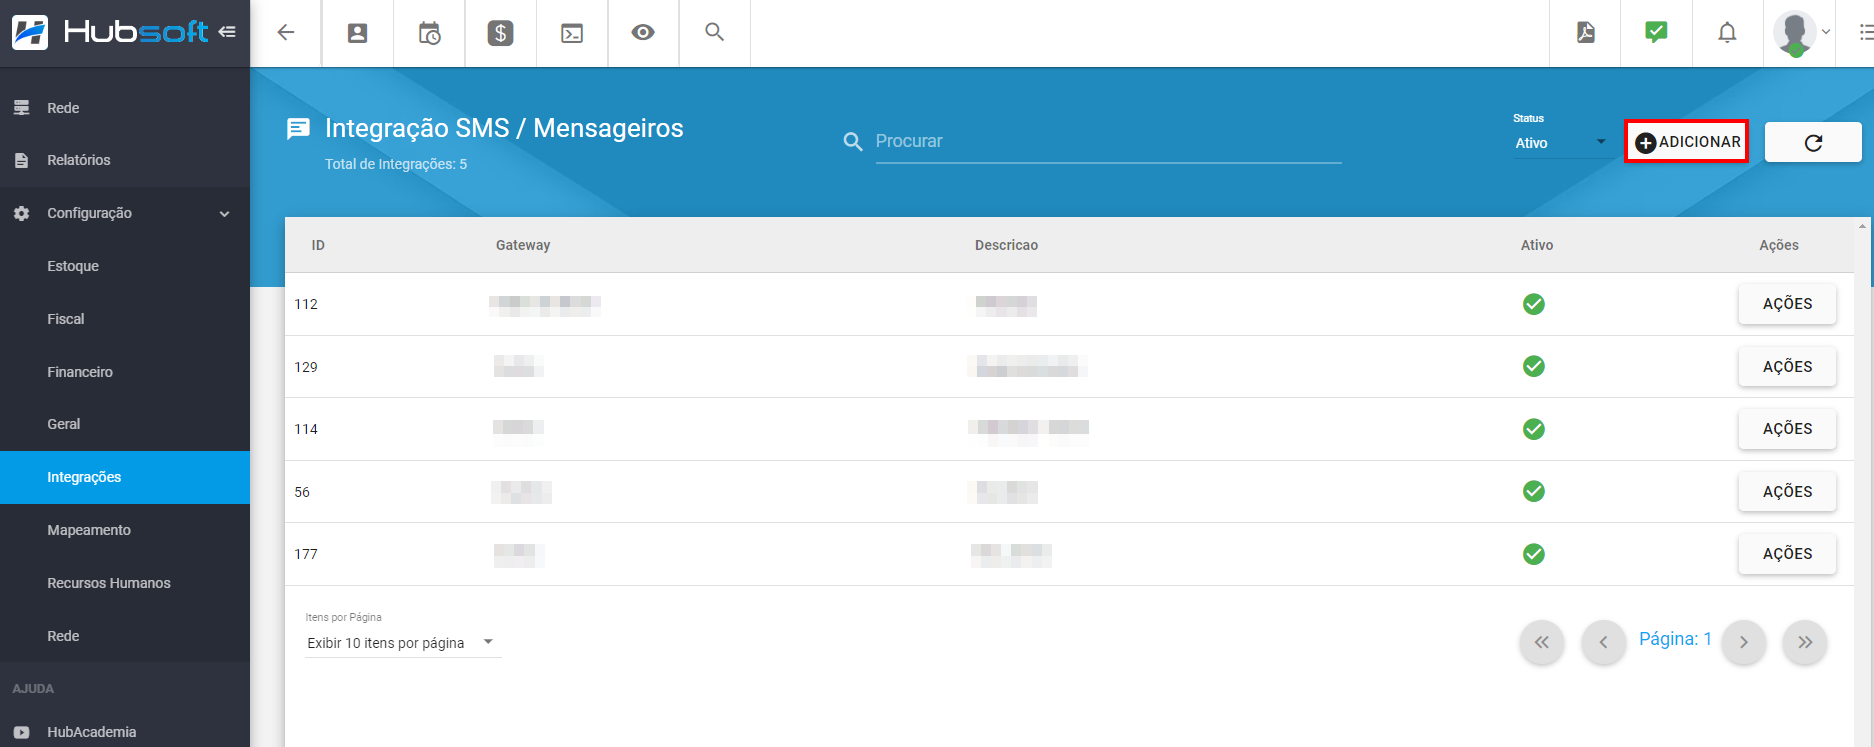The width and height of the screenshot is (1874, 747).
Task: Click ID cell 56
Action: [302, 492]
